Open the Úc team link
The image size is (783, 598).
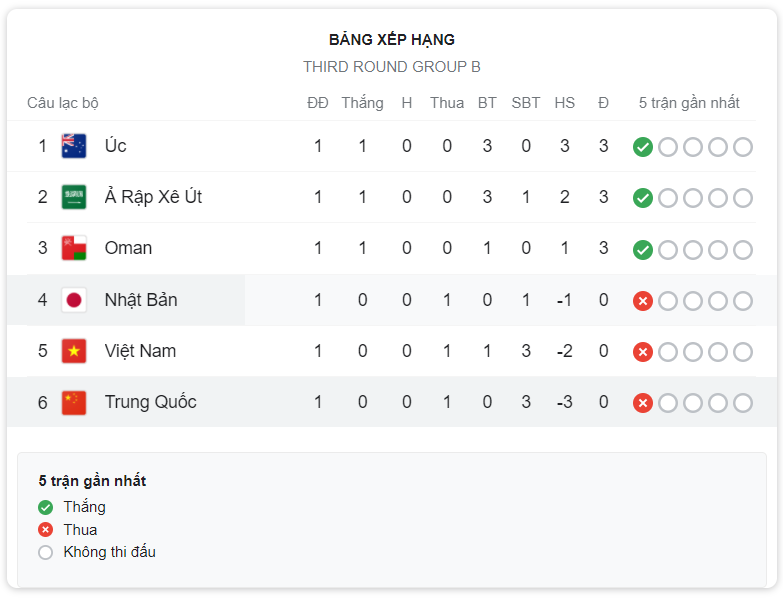(x=115, y=146)
